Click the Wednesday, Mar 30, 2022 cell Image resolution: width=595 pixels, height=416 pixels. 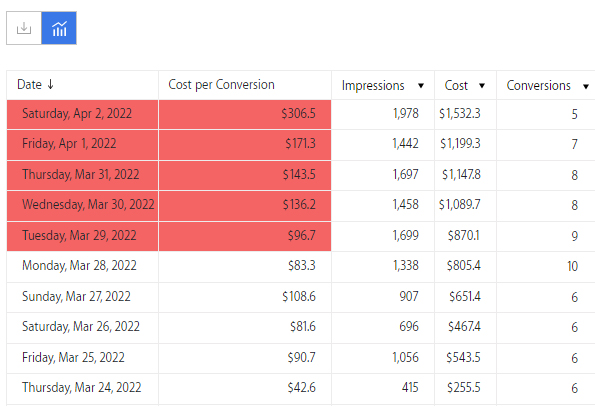click(x=82, y=206)
